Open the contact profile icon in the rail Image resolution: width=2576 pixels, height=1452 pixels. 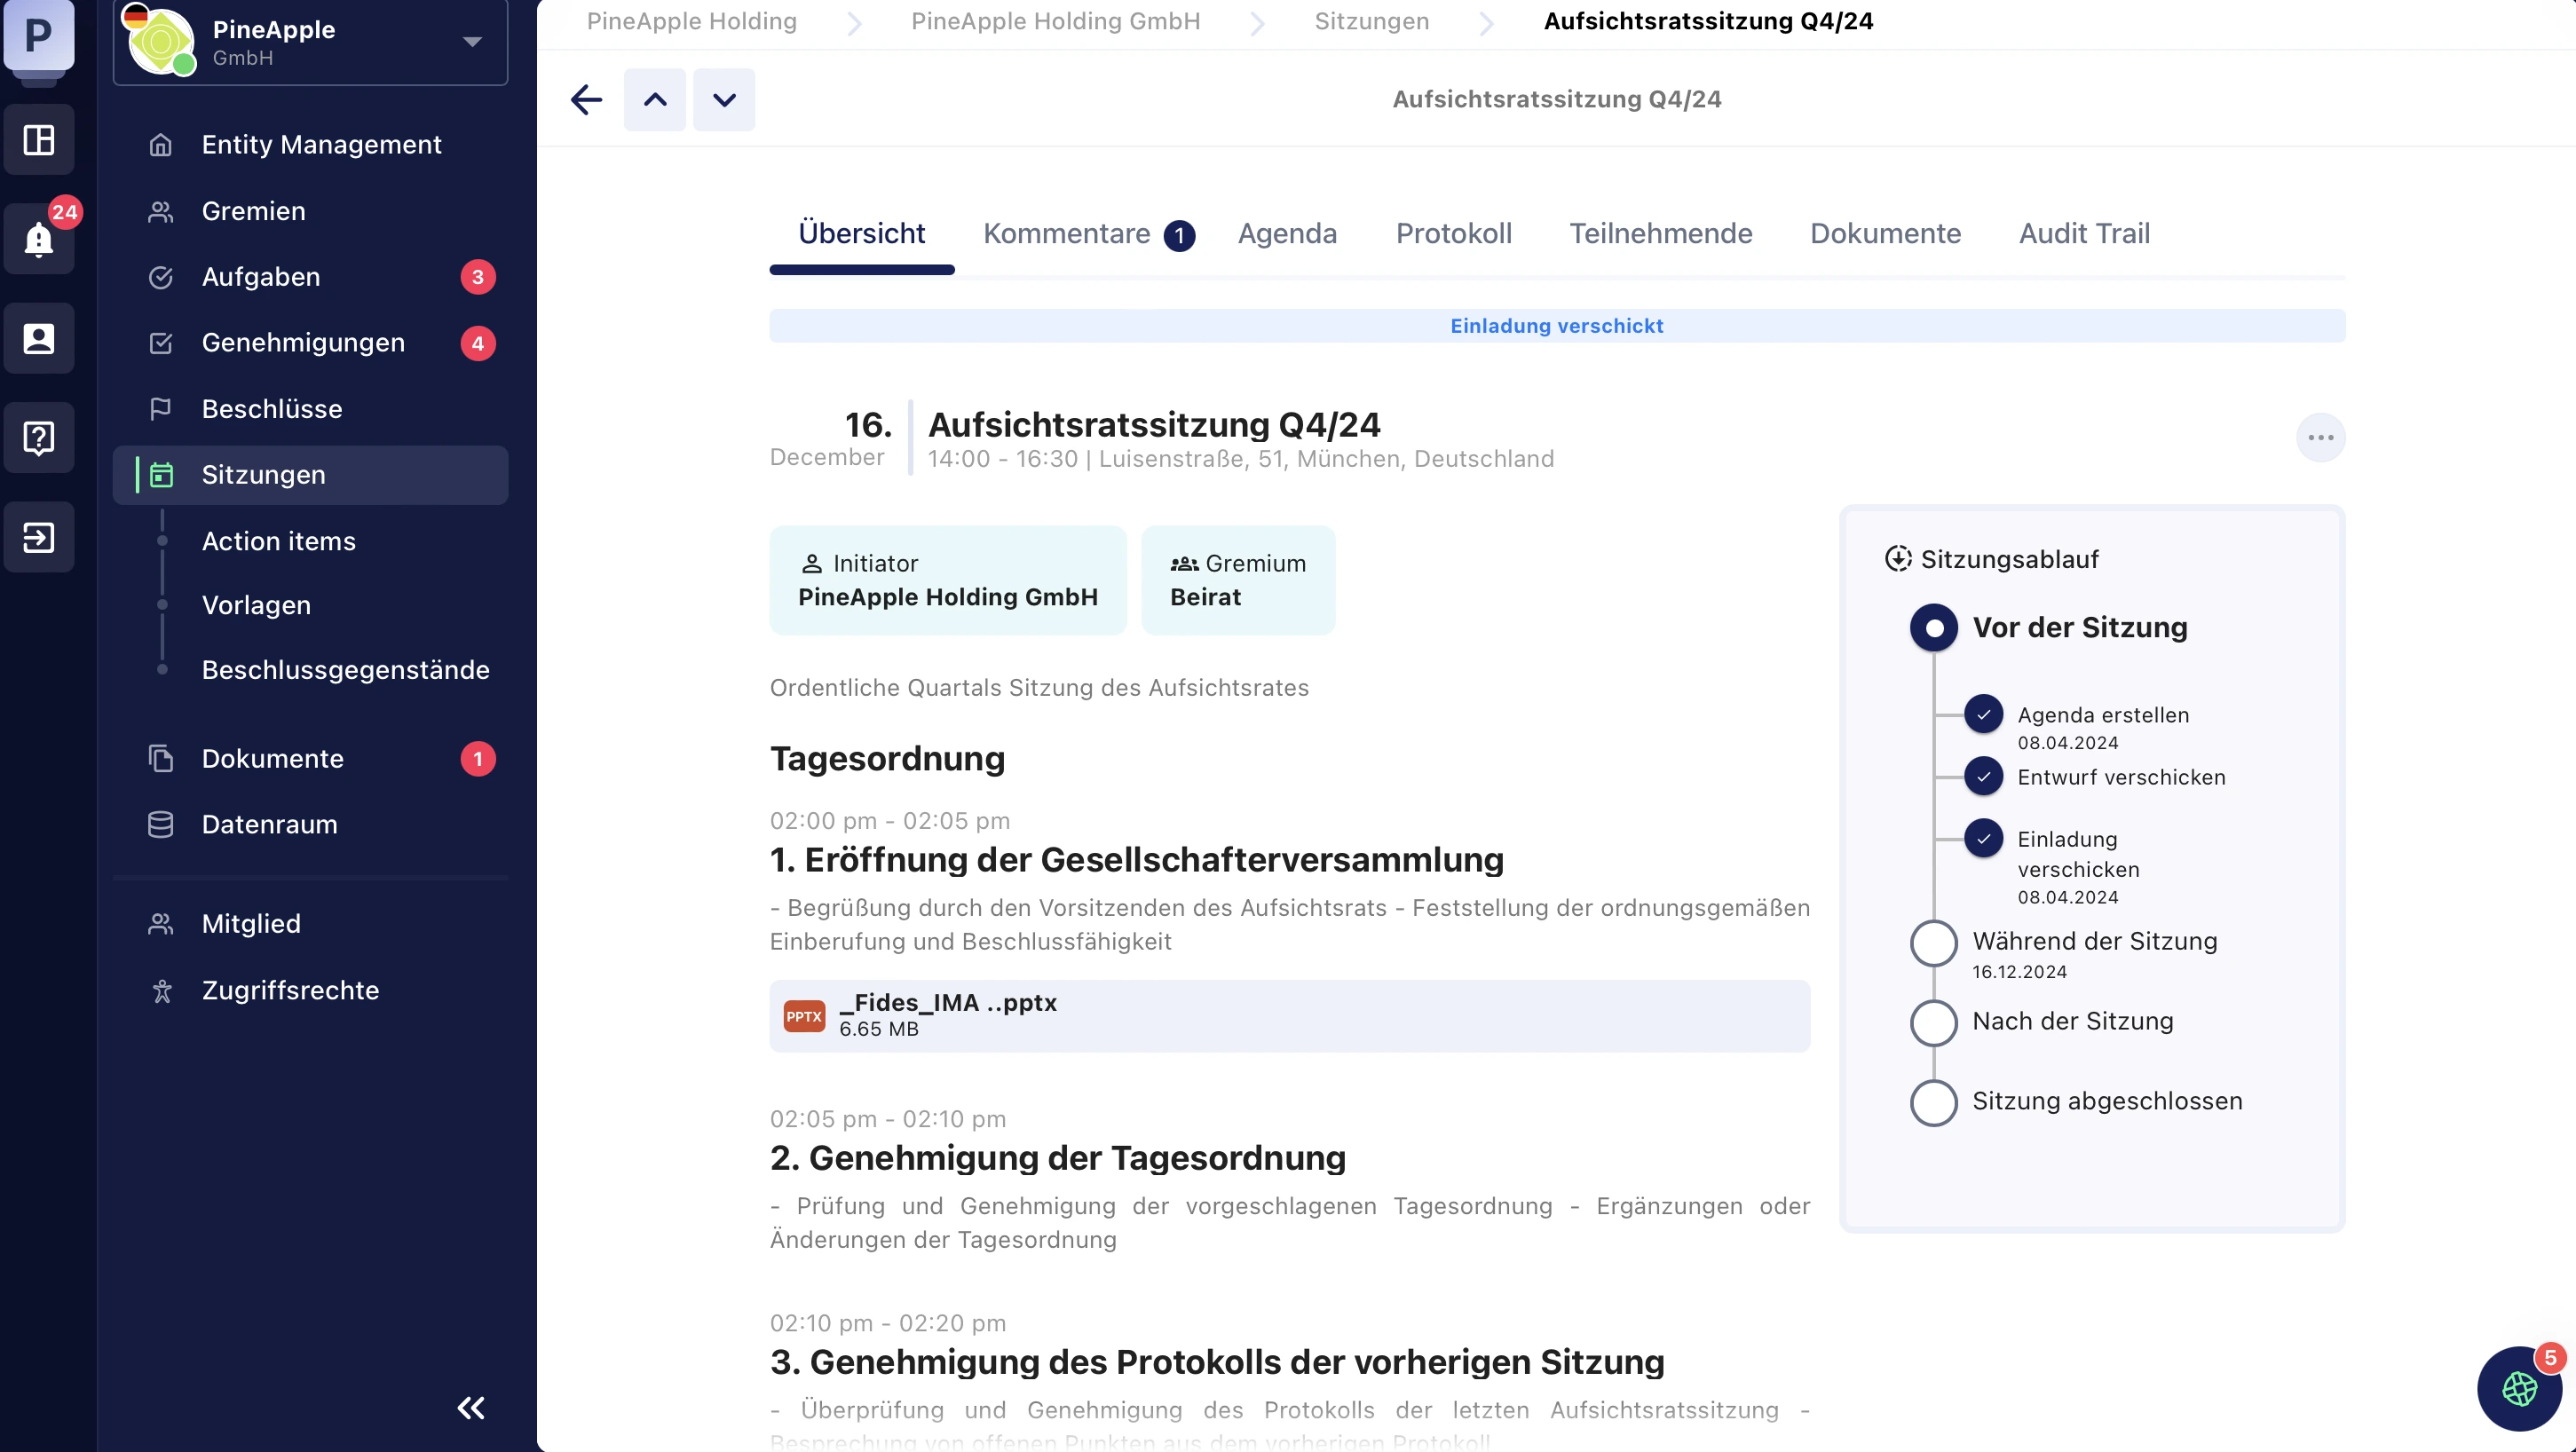point(38,338)
